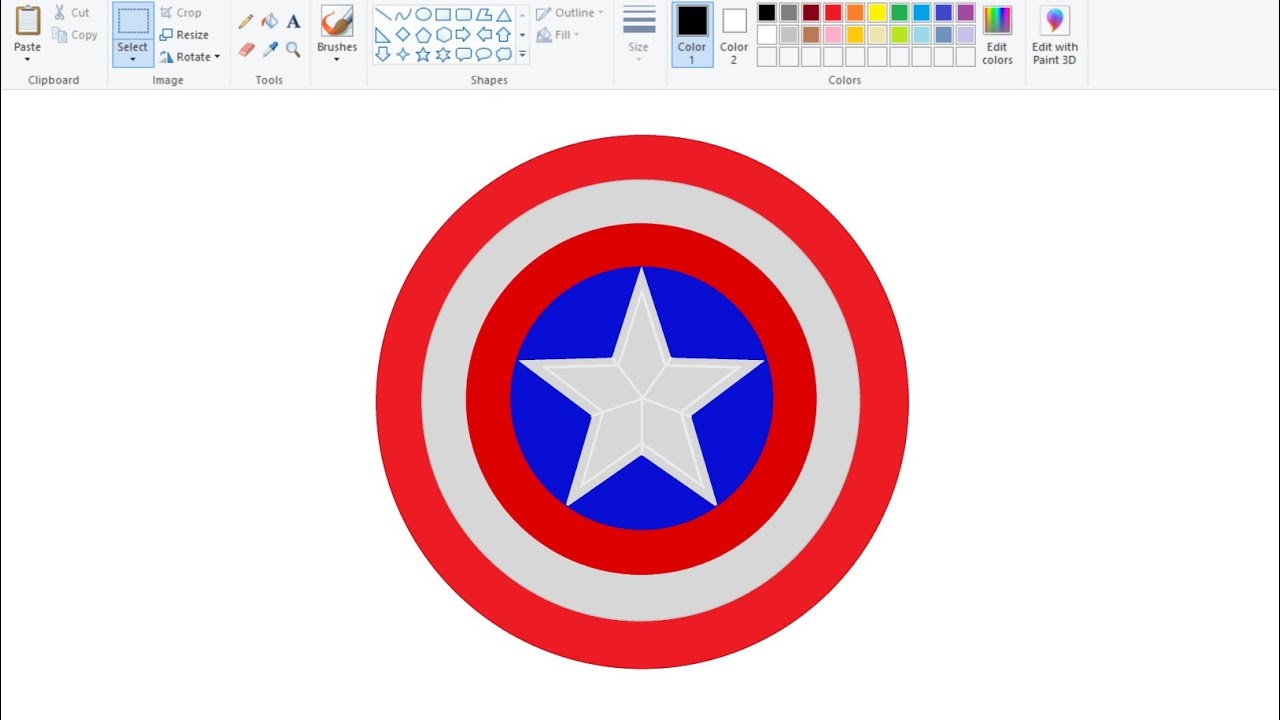Open the Select dropdown arrow
The height and width of the screenshot is (720, 1280).
coord(132,60)
